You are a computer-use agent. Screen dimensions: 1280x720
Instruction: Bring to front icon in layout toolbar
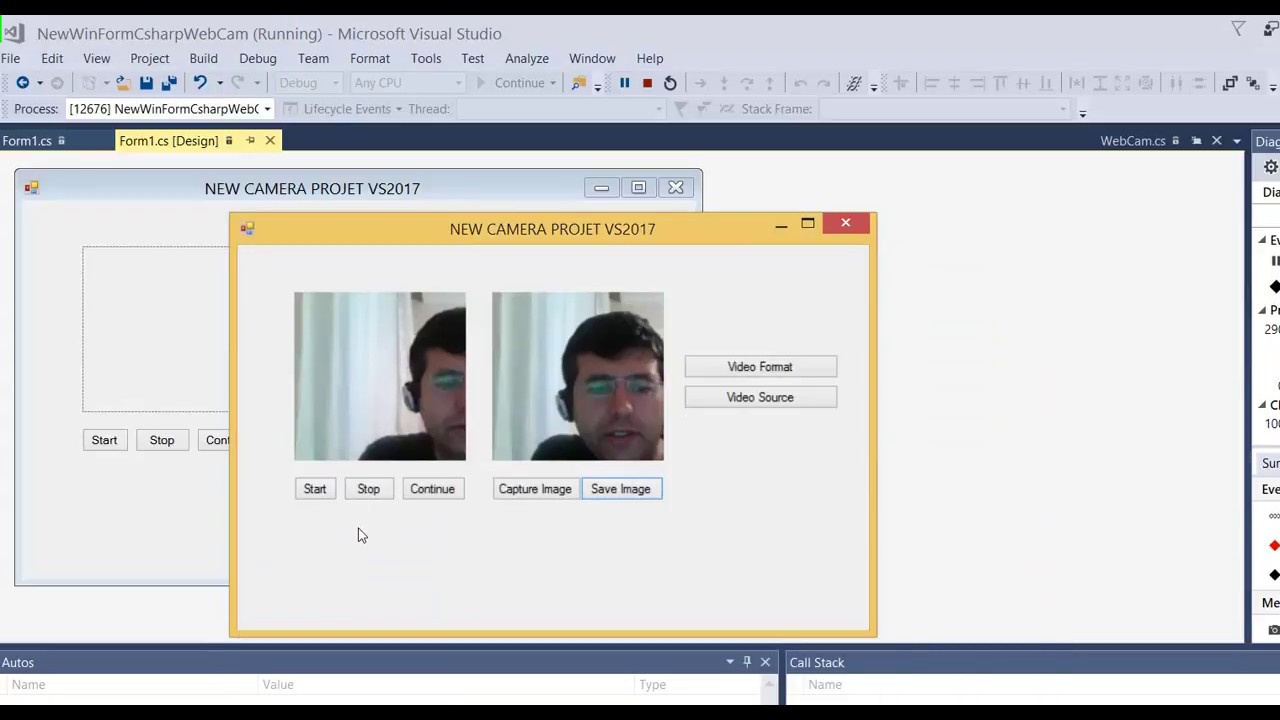tap(1230, 83)
